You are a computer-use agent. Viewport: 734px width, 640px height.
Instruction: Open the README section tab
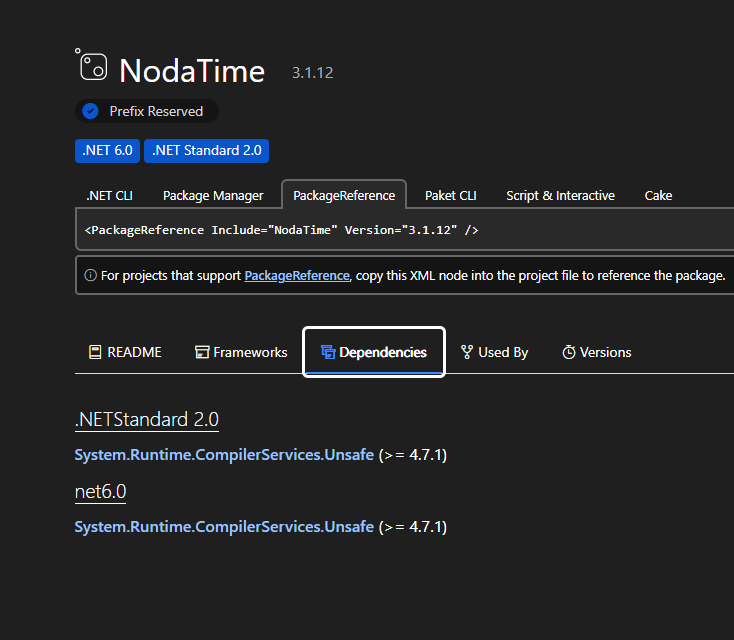click(125, 352)
